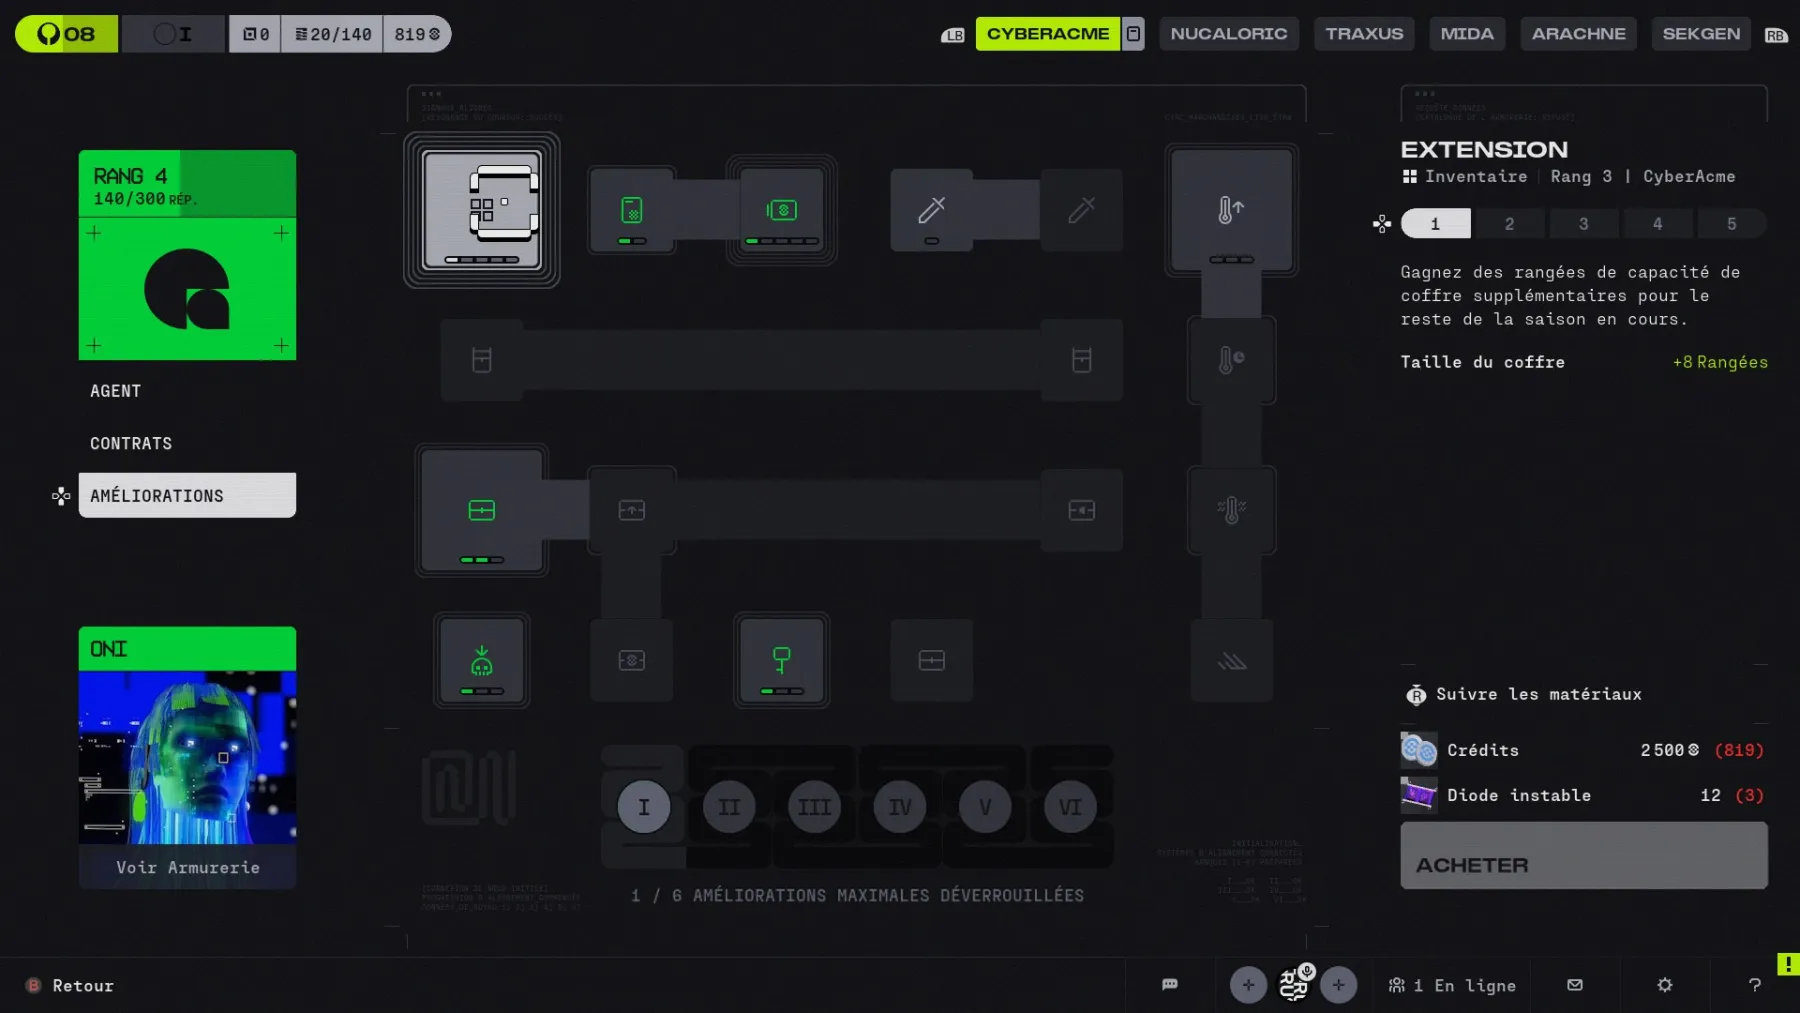The image size is (1800, 1013).
Task: Select tier VI roman numeral button
Action: pos(1070,807)
